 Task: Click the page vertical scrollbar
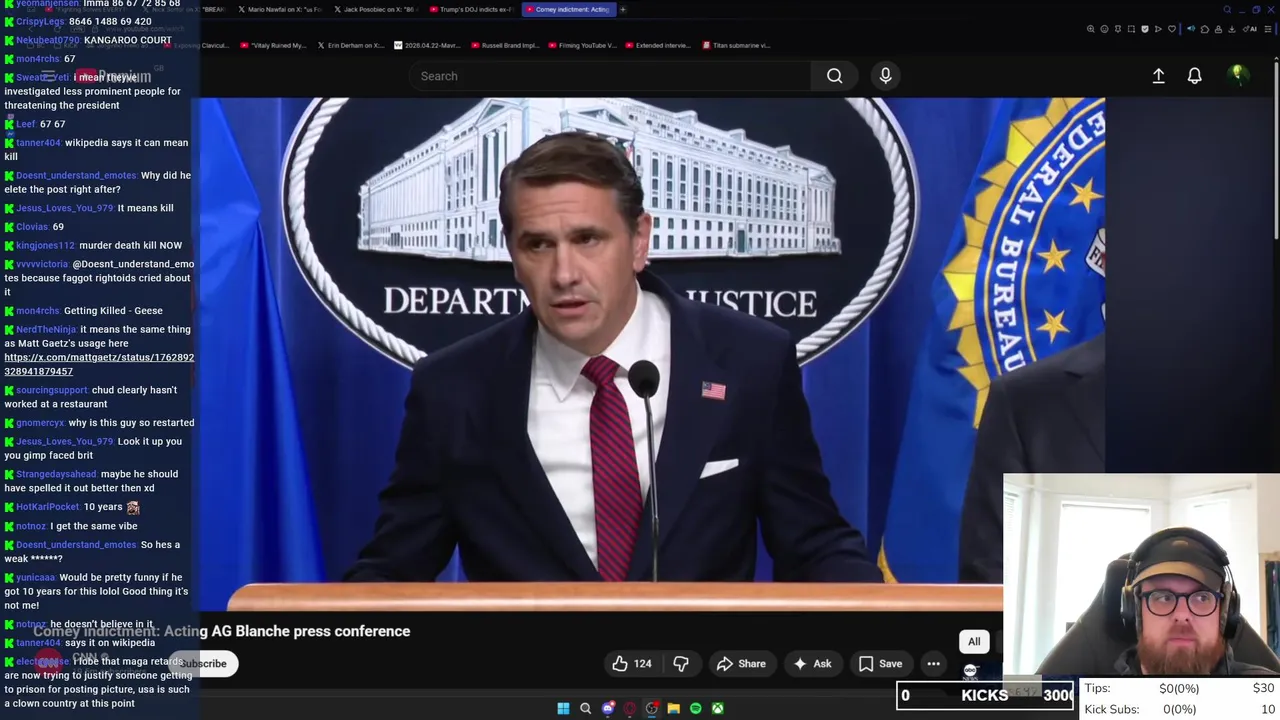coord(1276,150)
